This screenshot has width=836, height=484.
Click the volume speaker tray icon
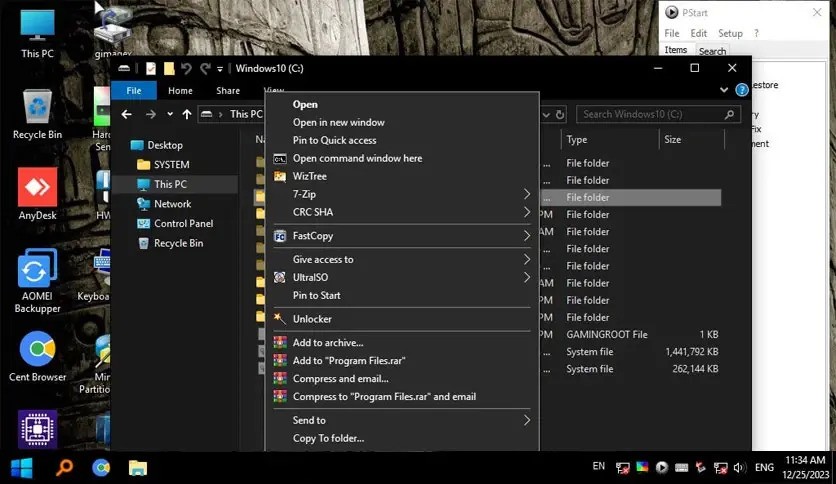click(739, 467)
